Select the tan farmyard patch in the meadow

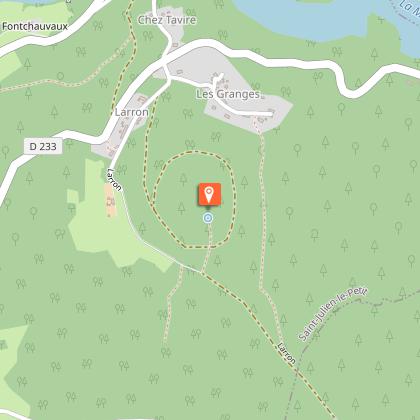pos(110,200)
